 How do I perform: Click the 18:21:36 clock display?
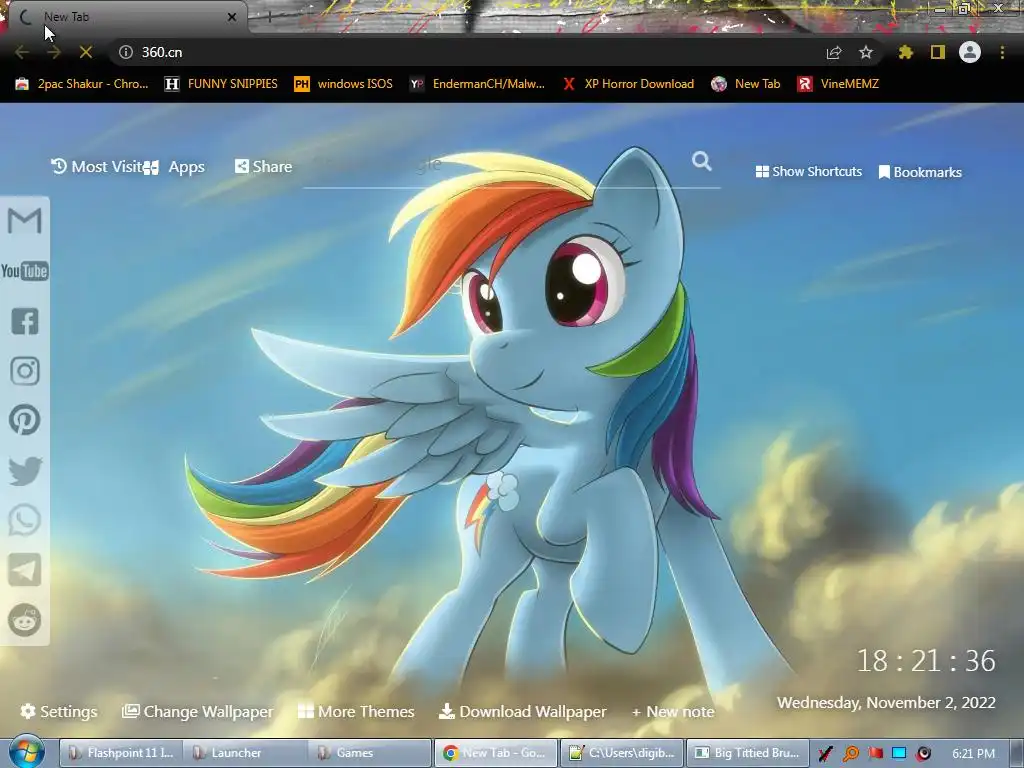[x=926, y=661]
